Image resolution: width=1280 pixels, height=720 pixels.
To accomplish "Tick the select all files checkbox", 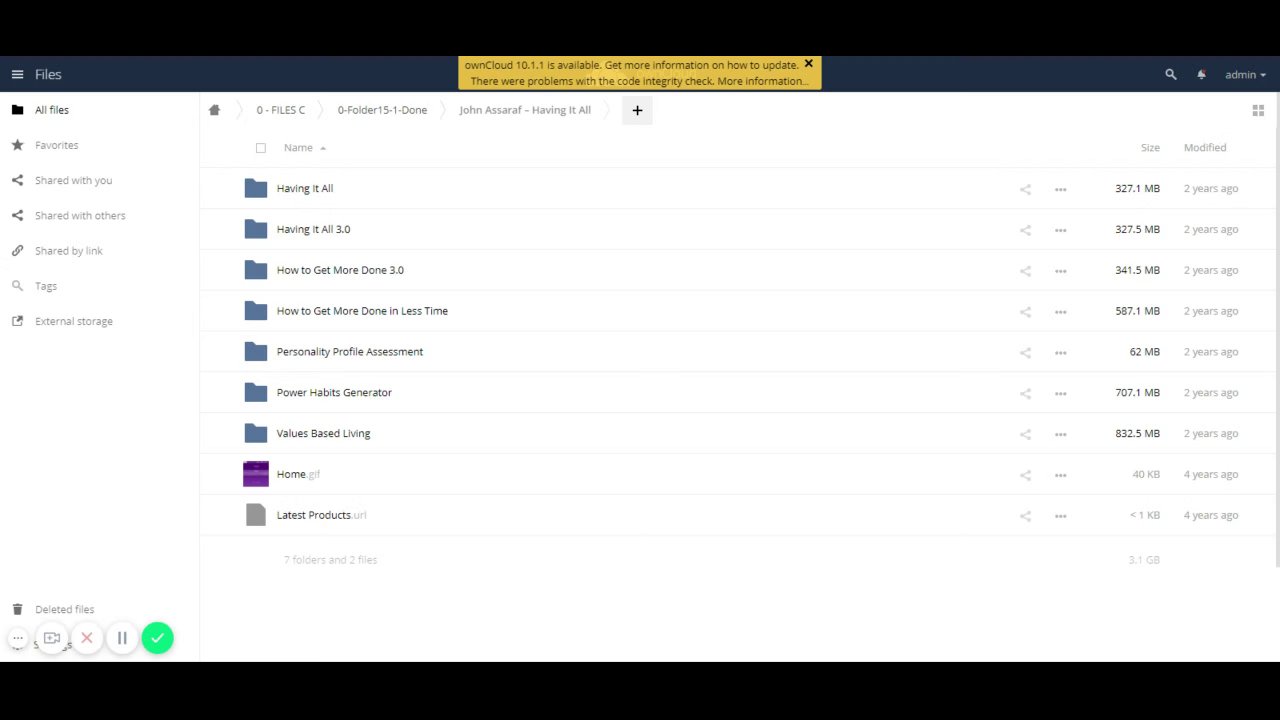I will tap(261, 148).
